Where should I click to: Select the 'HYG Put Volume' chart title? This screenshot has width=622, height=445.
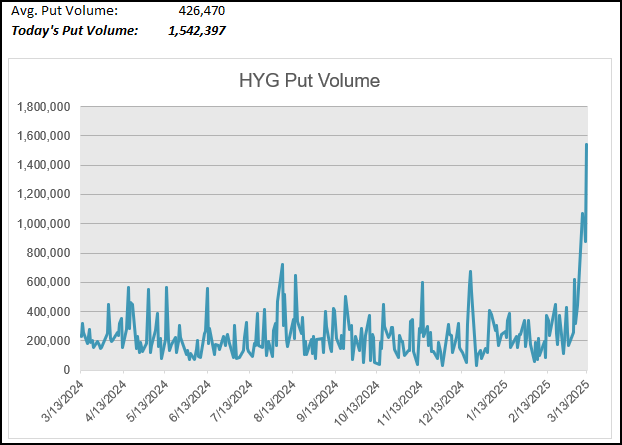309,81
